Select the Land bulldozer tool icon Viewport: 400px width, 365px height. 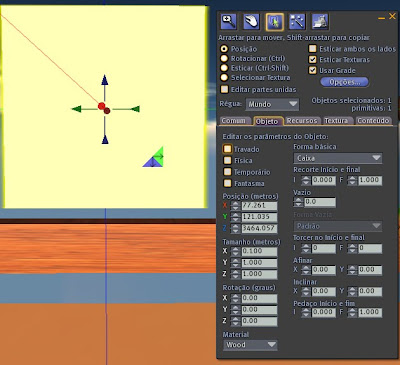pos(320,21)
